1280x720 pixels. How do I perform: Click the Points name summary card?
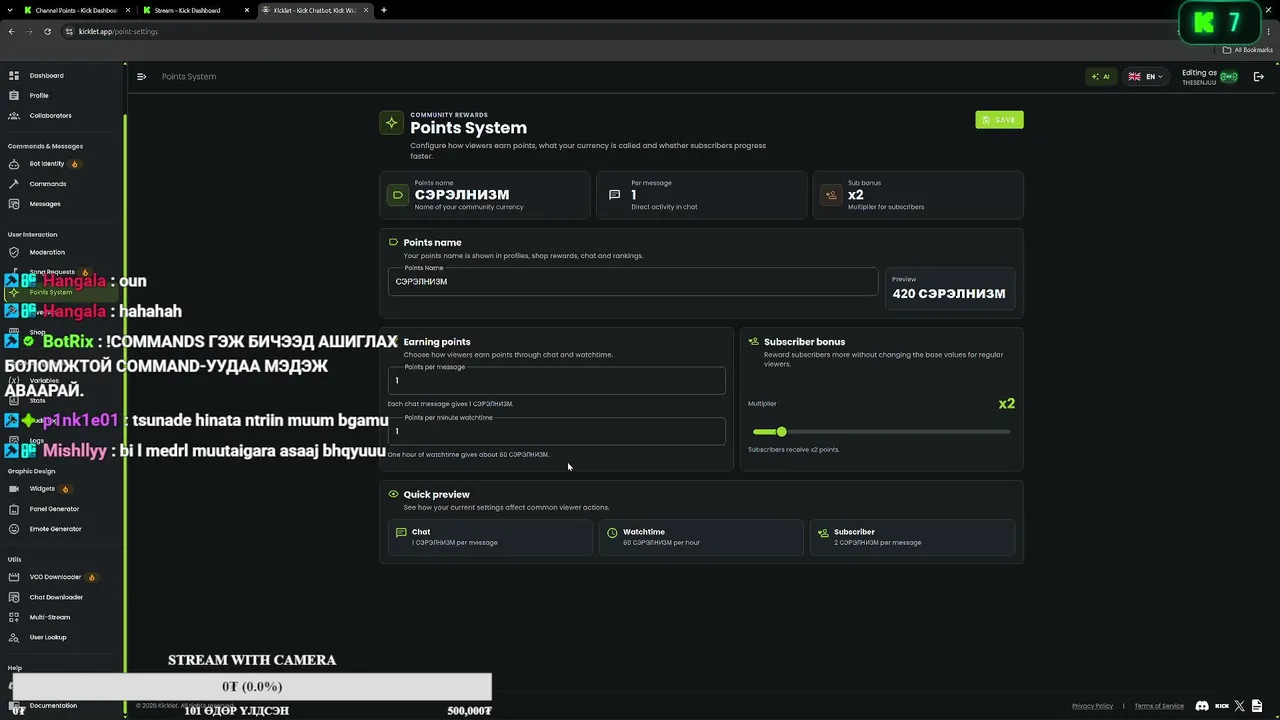[x=485, y=195]
